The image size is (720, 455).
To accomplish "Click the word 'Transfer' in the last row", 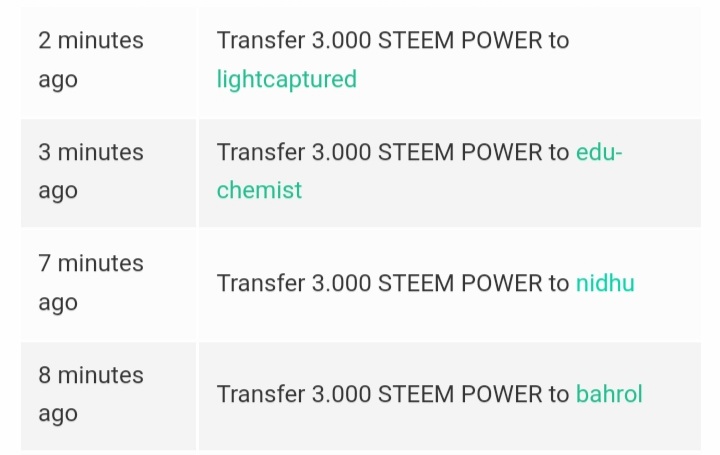I will (x=261, y=394).
